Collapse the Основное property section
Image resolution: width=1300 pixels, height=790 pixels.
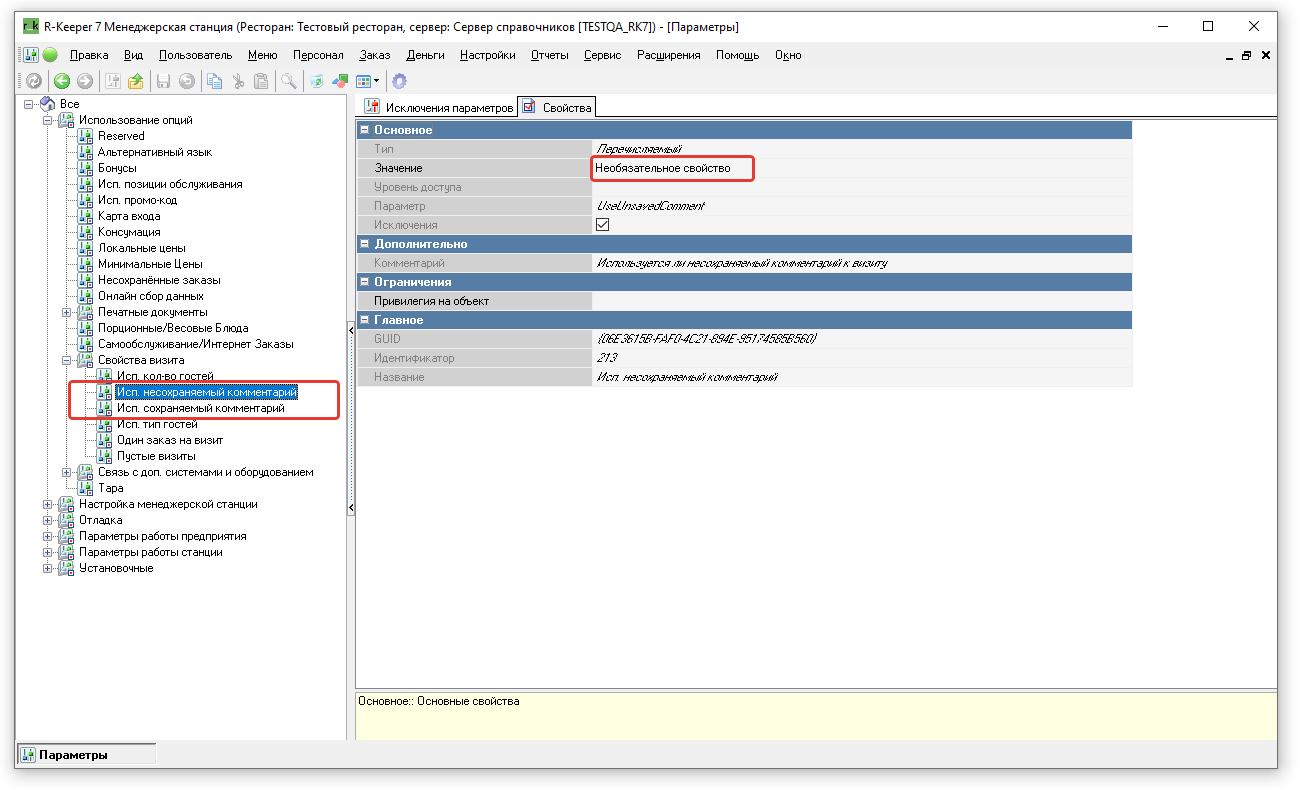pyautogui.click(x=365, y=130)
